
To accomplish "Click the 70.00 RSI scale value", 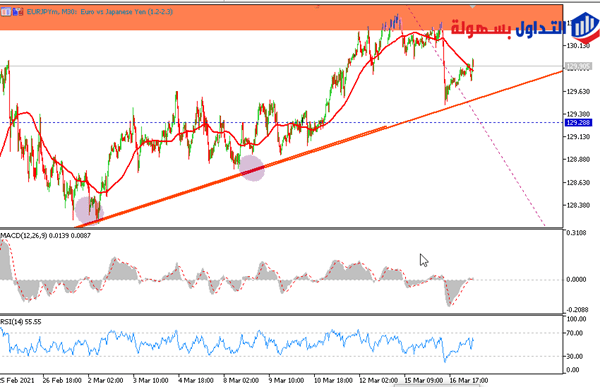I will click(575, 333).
